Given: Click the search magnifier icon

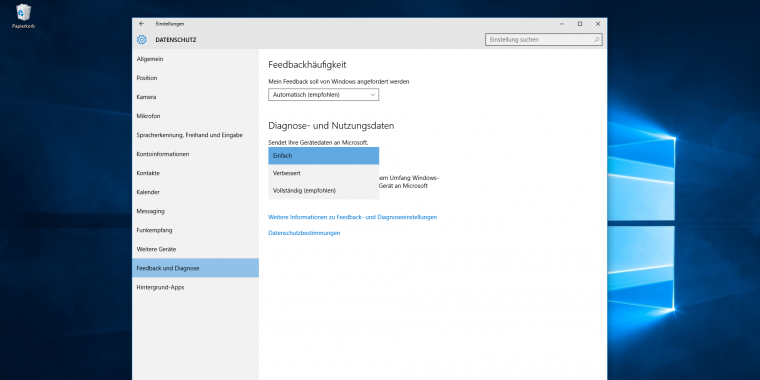Looking at the screenshot, I should click(x=597, y=40).
